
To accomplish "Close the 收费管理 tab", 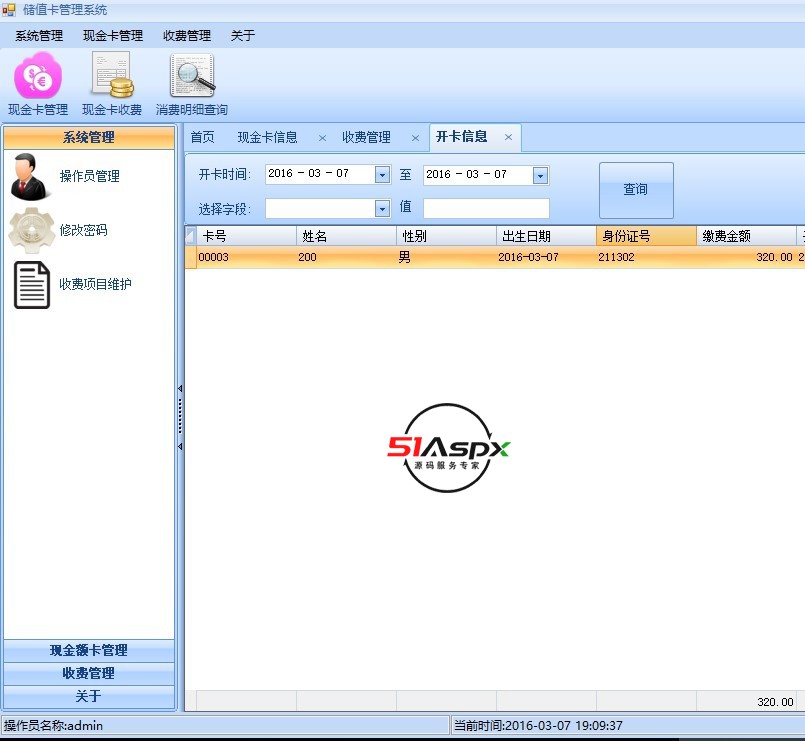I will tap(415, 138).
